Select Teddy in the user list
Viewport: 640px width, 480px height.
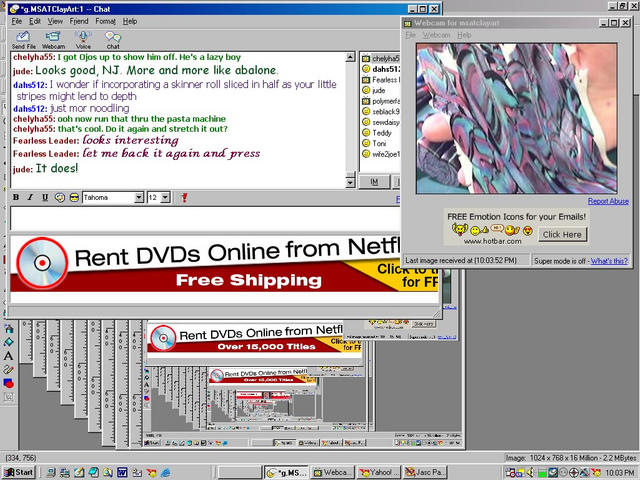[377, 133]
